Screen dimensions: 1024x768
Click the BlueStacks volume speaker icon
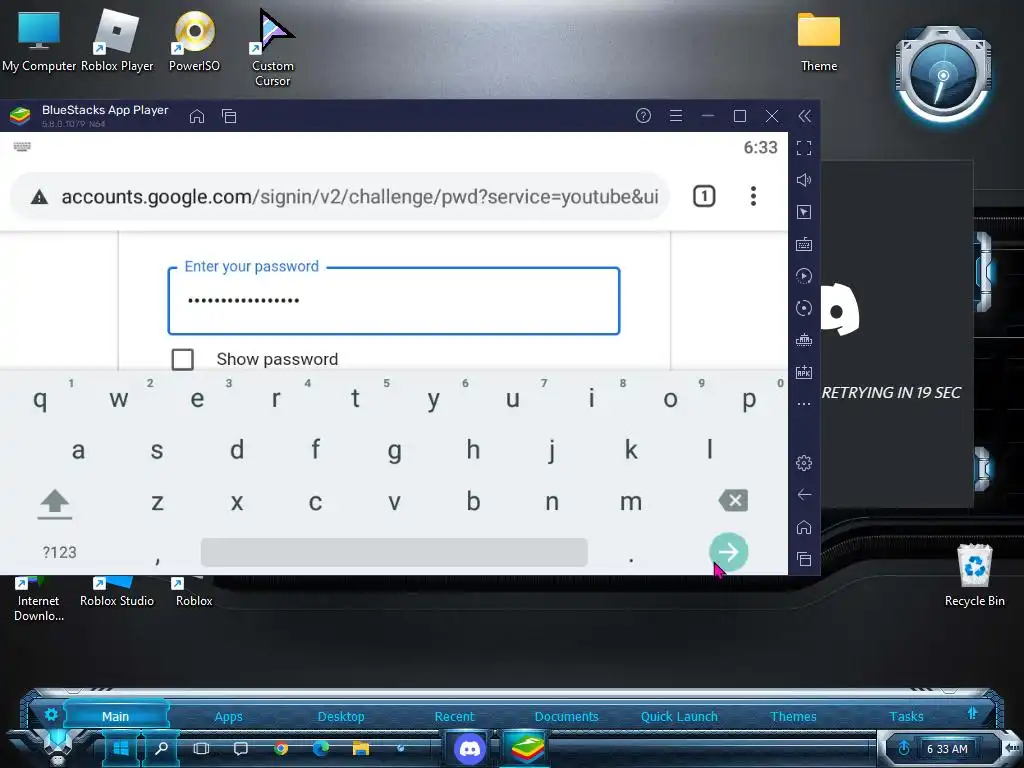[x=804, y=180]
